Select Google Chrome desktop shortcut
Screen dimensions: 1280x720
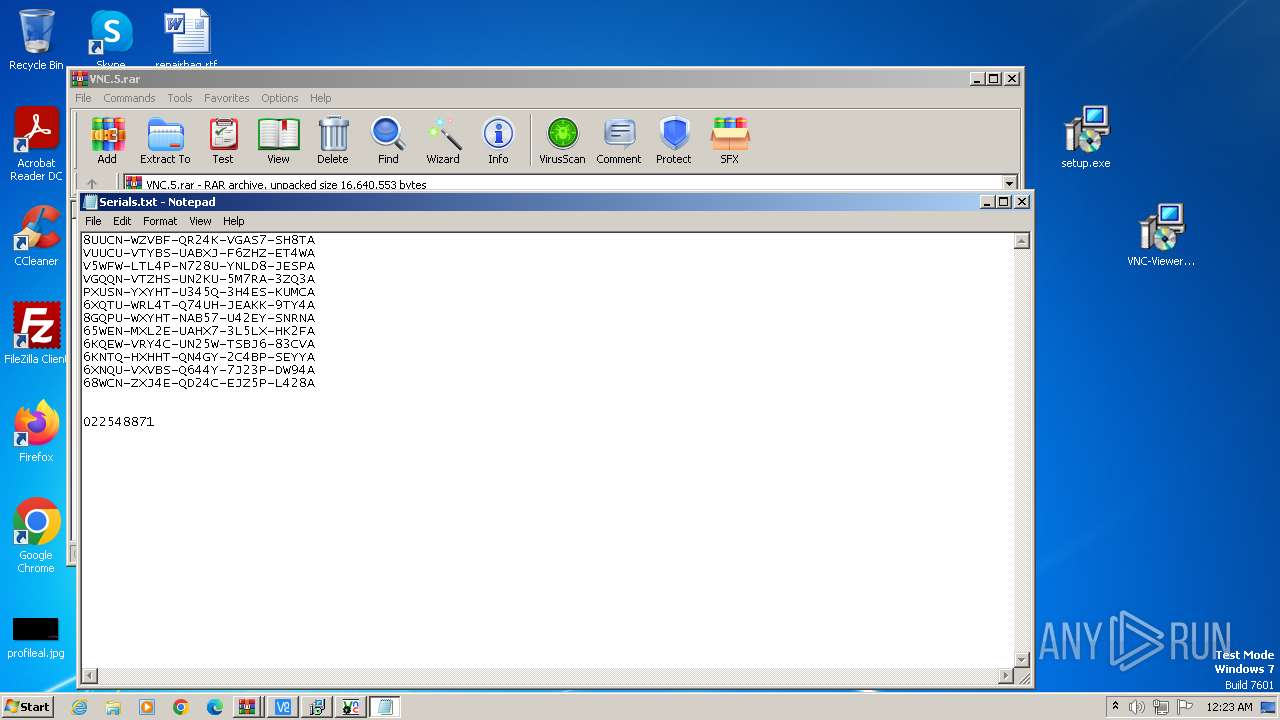[36, 536]
